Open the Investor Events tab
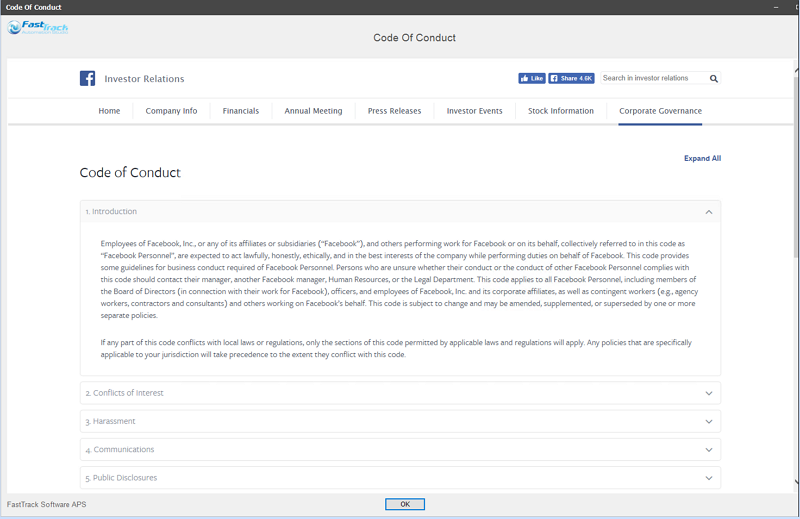800x519 pixels. click(474, 111)
